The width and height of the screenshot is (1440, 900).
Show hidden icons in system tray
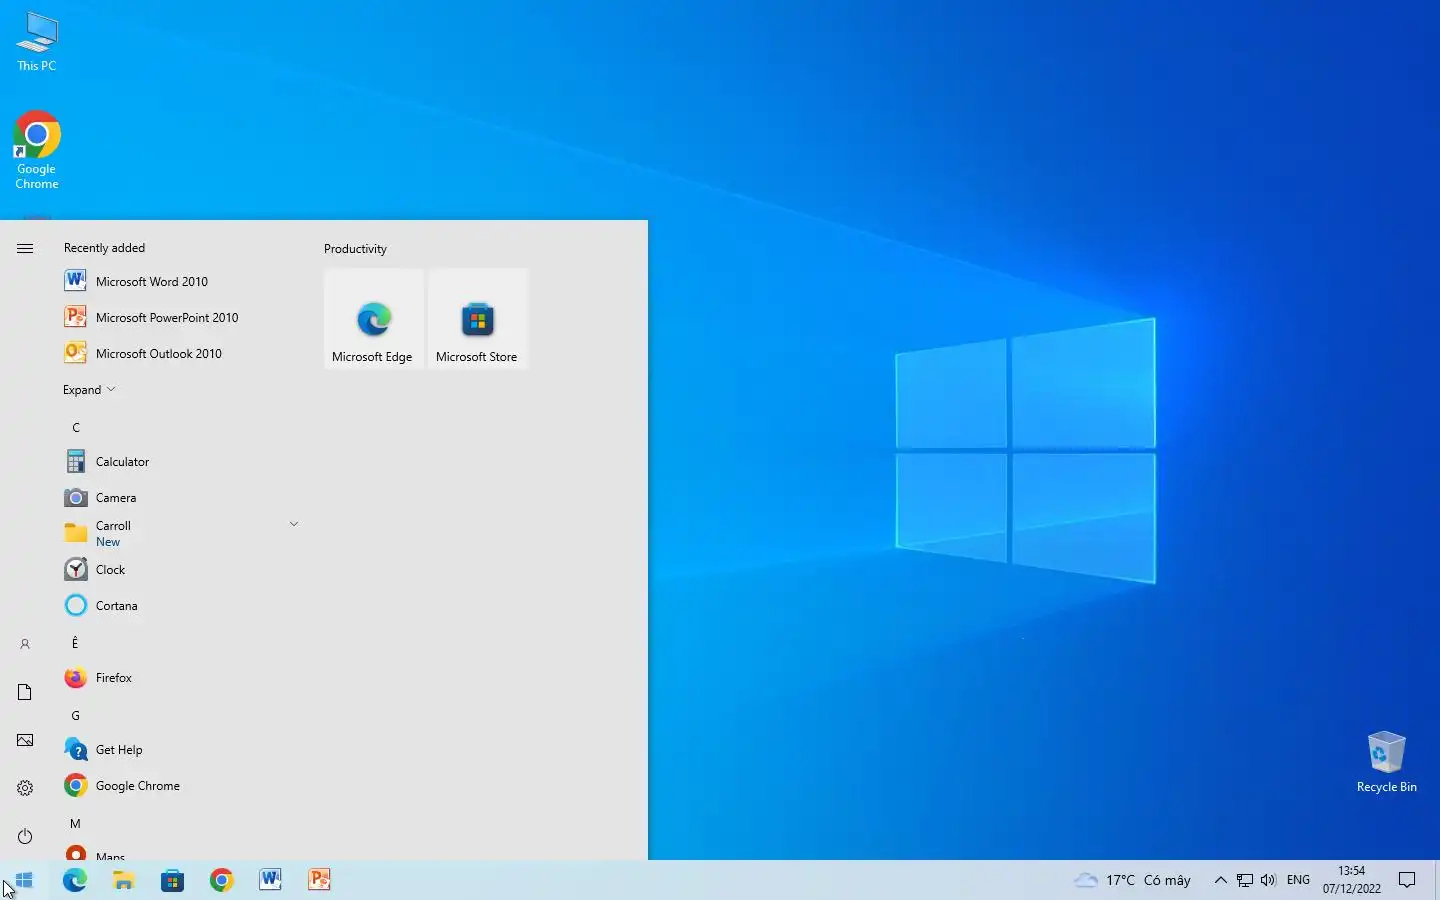pyautogui.click(x=1220, y=880)
